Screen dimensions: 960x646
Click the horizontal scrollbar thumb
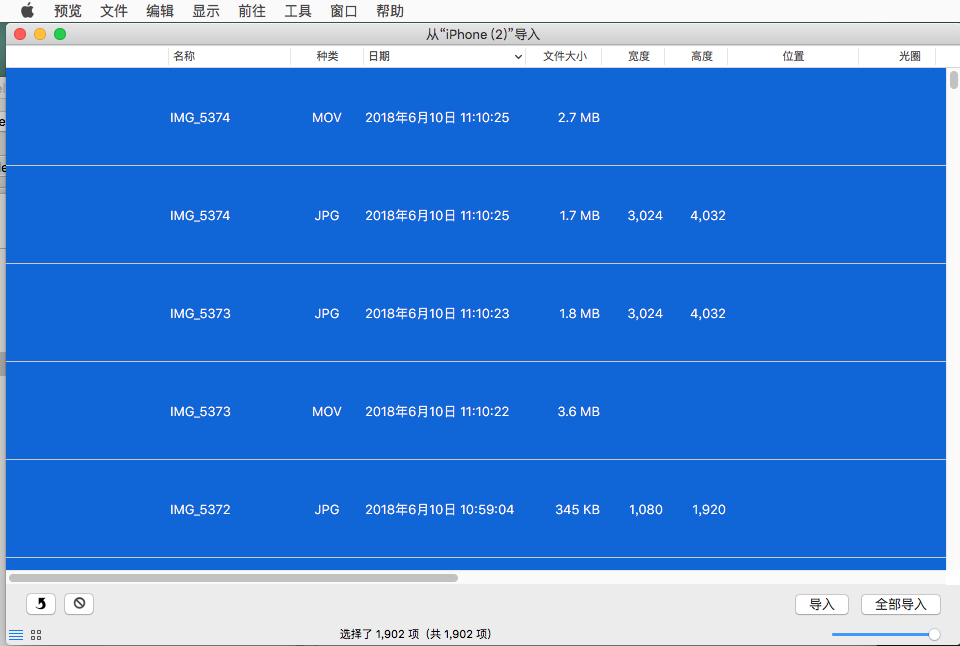coord(233,578)
